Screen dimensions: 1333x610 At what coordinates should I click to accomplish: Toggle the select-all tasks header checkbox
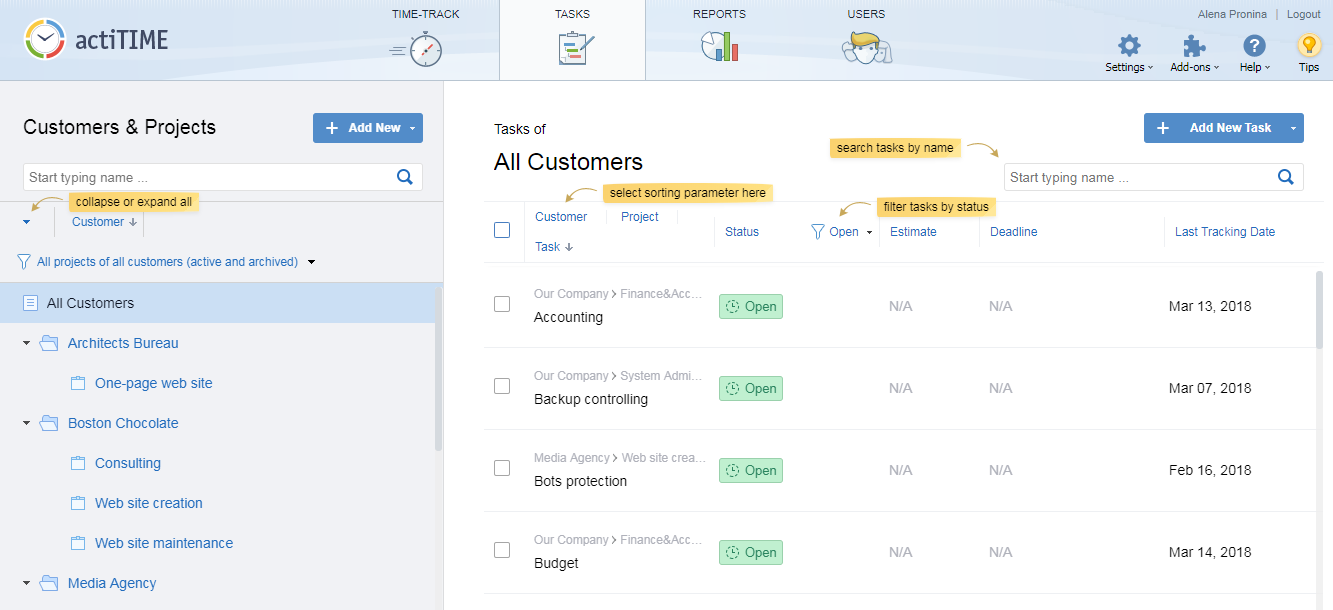pyautogui.click(x=502, y=230)
